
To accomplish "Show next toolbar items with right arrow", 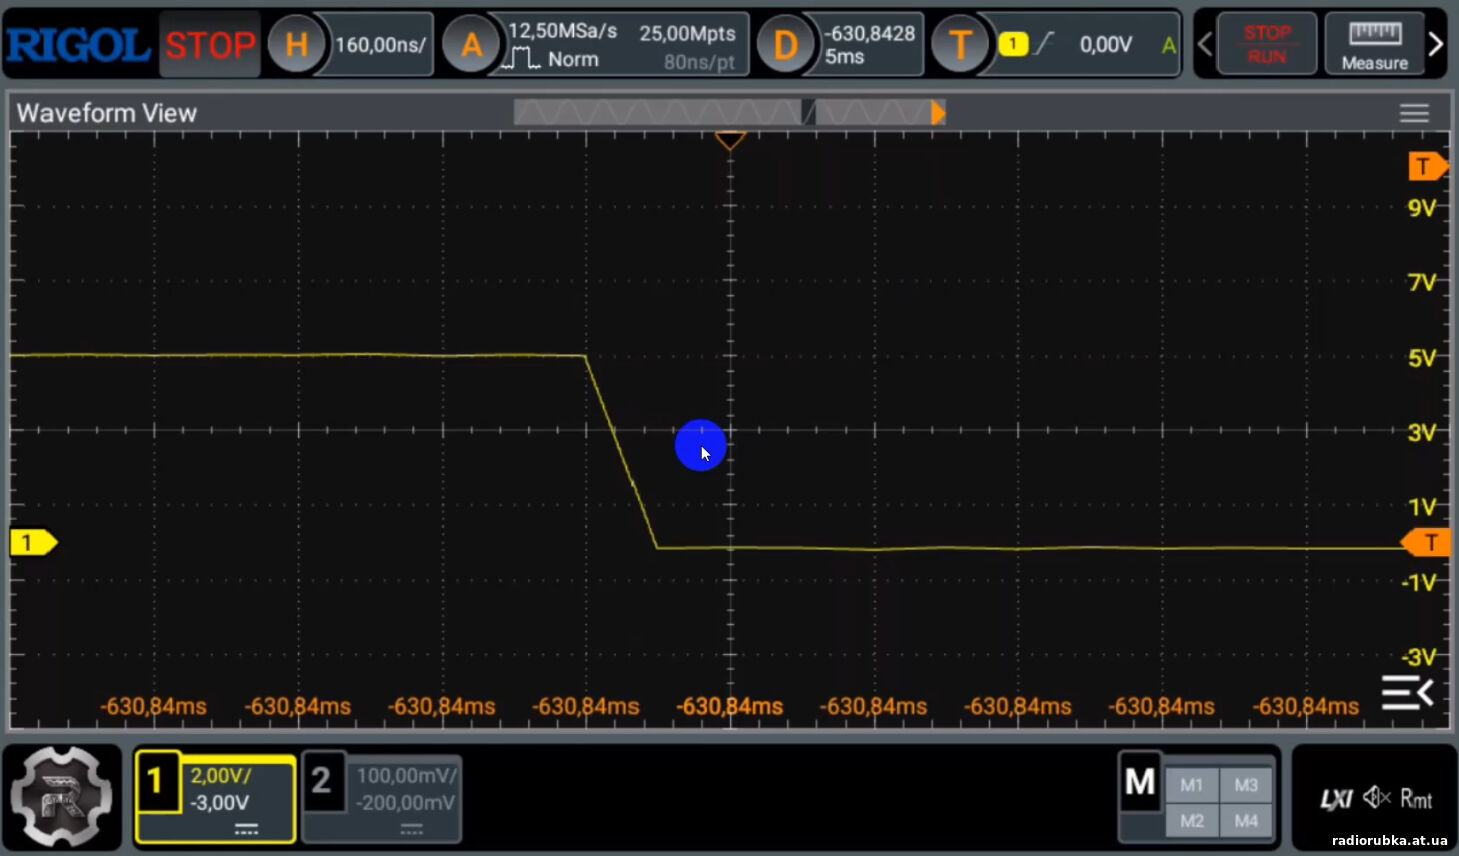I will pos(1436,44).
